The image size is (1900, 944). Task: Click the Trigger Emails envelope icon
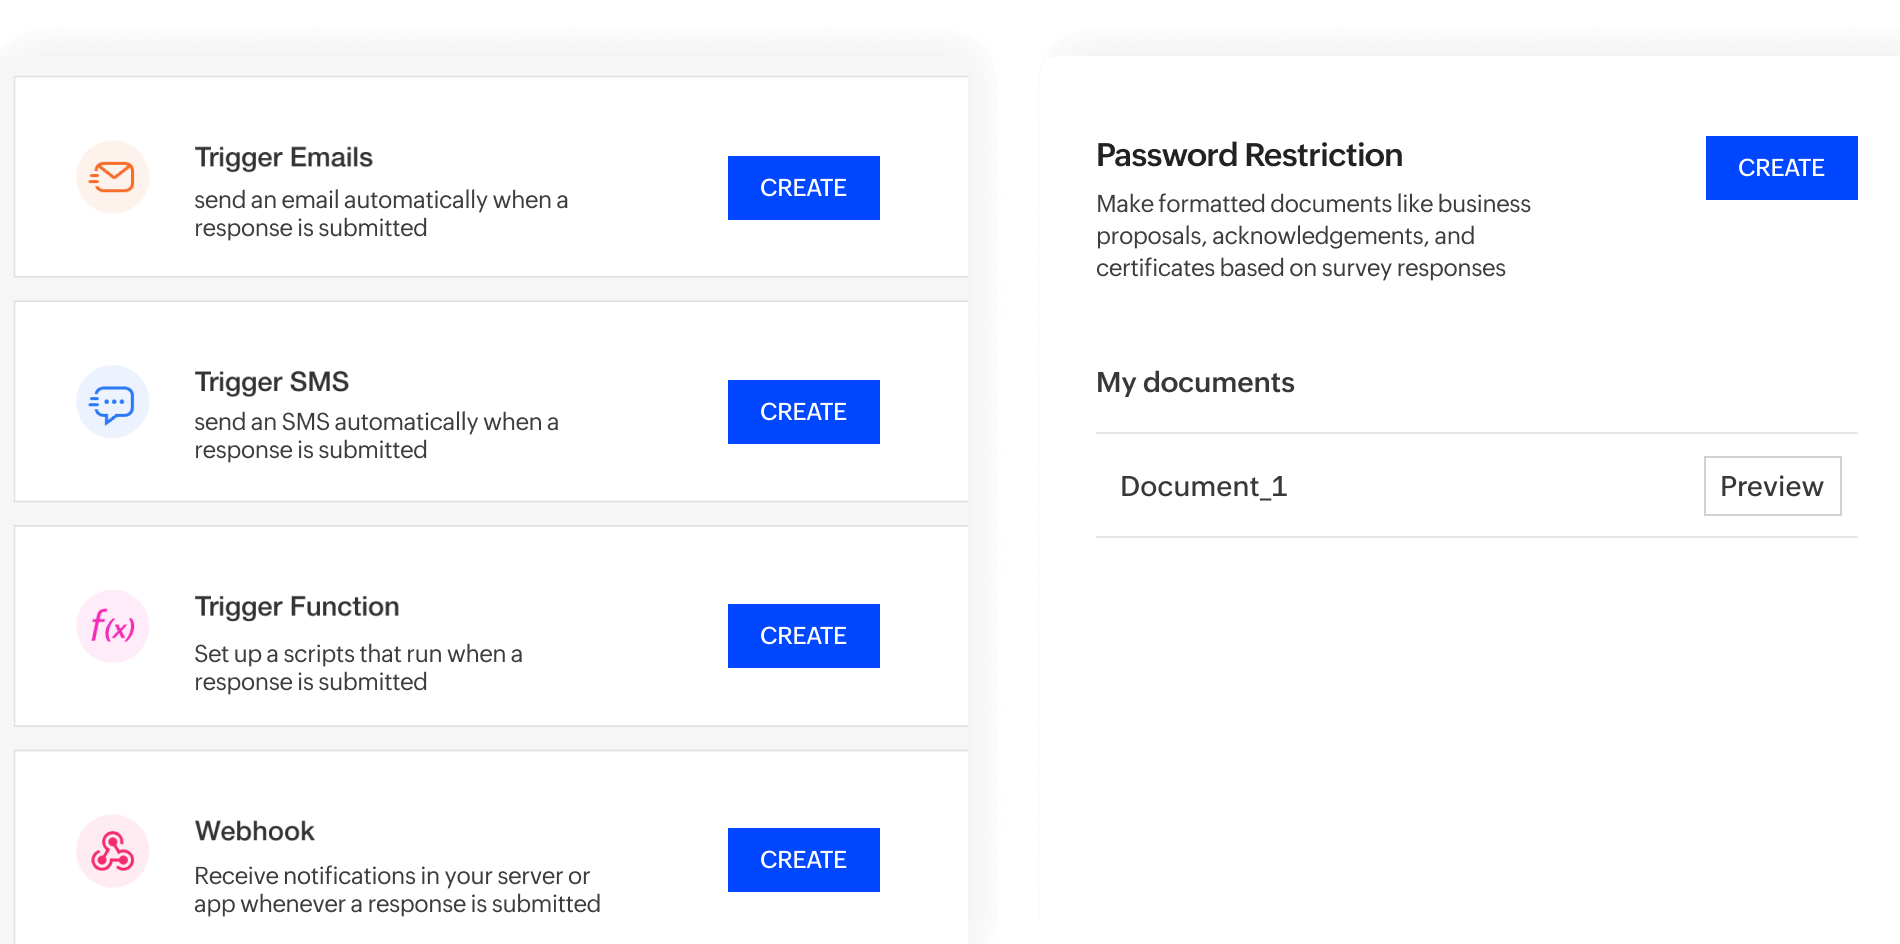[x=113, y=177]
